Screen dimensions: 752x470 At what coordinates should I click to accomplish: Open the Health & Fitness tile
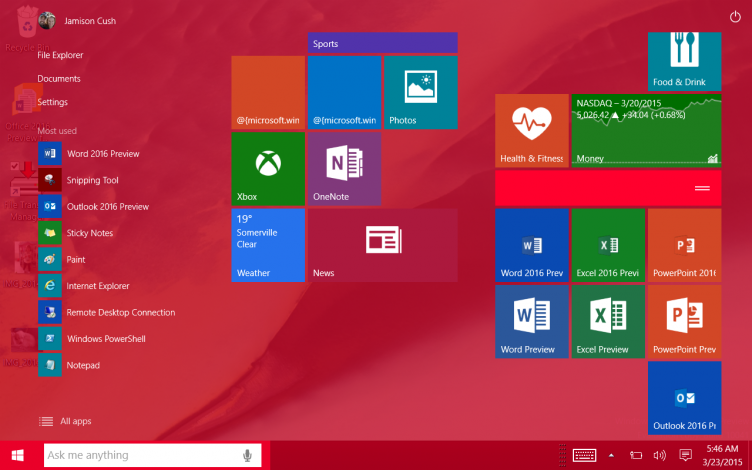531,130
